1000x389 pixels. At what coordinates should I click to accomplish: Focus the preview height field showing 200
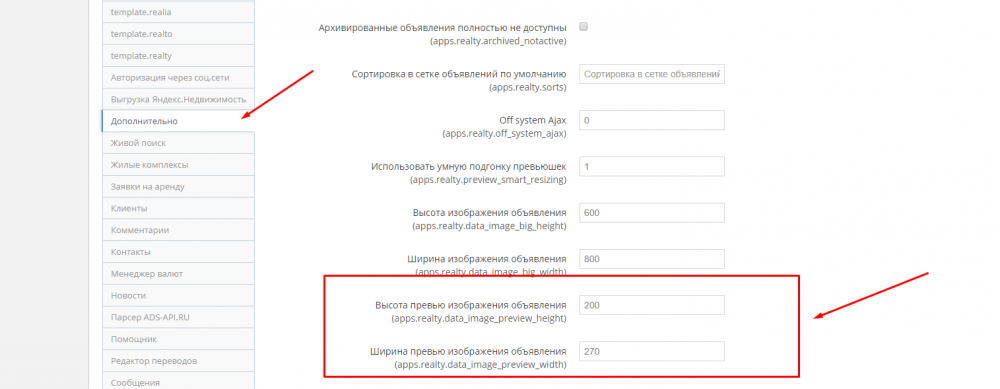652,305
